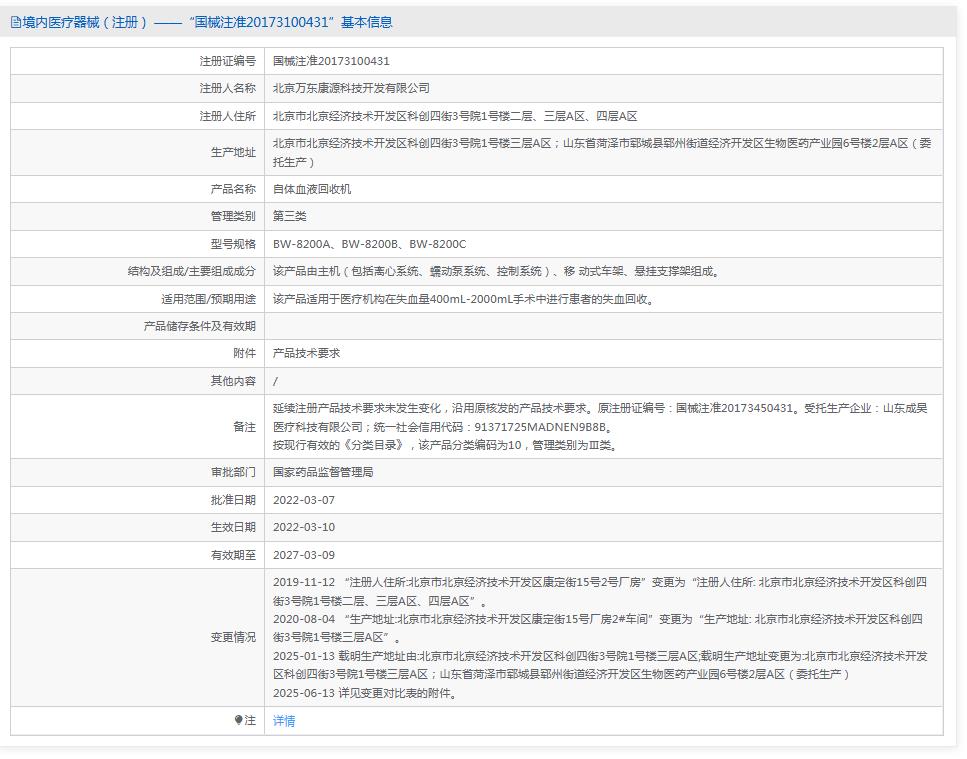Select registration number 国械注准20173100431 value cell

click(x=331, y=61)
